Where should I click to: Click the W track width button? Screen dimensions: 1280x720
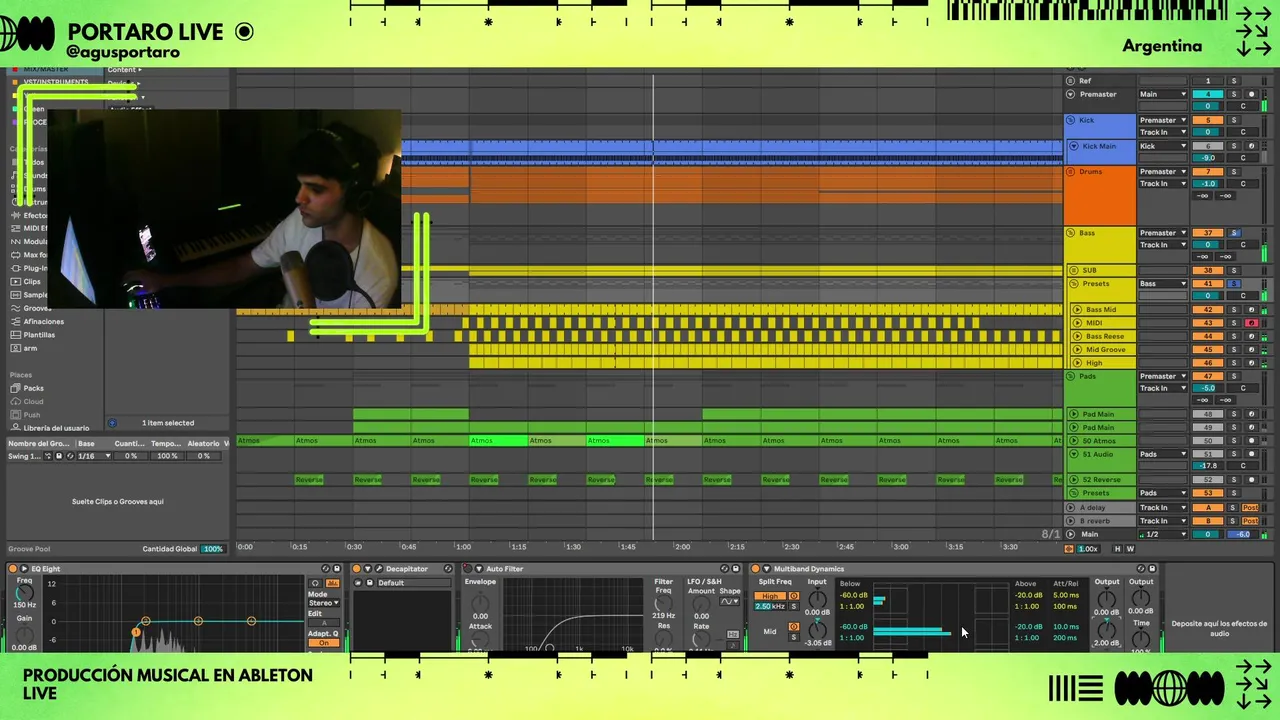(1131, 548)
